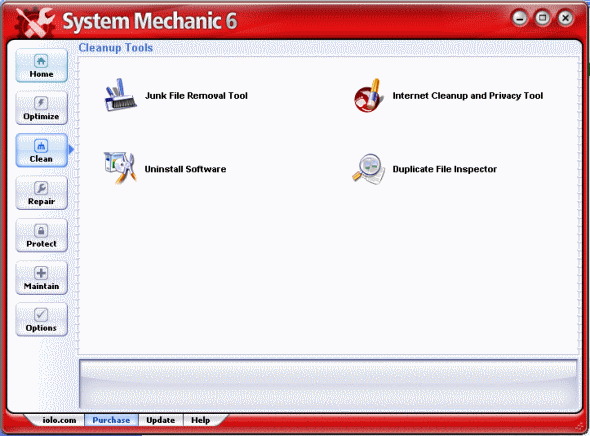
Task: Open the Home section
Action: pyautogui.click(x=41, y=66)
